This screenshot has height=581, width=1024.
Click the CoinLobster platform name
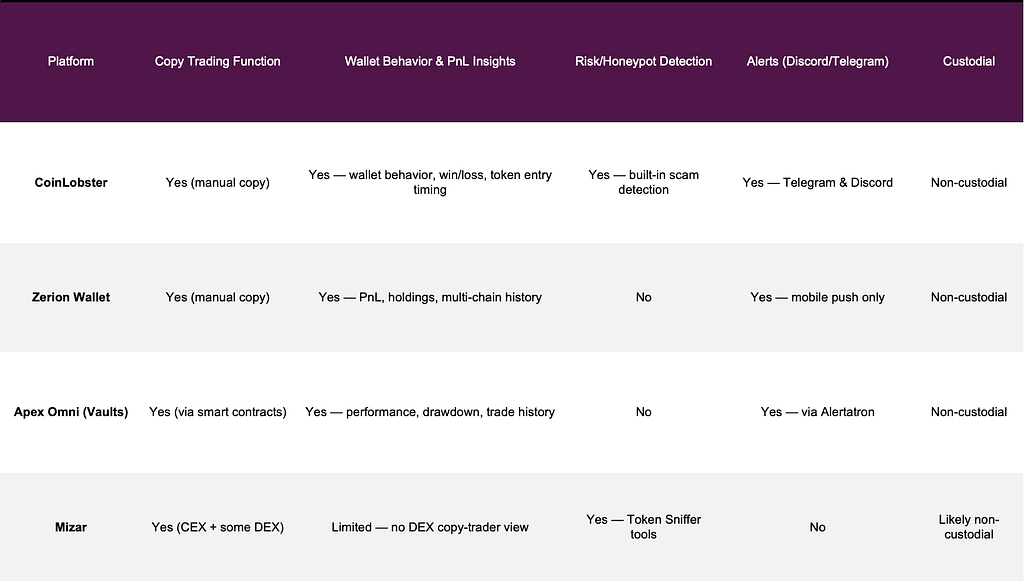point(71,183)
